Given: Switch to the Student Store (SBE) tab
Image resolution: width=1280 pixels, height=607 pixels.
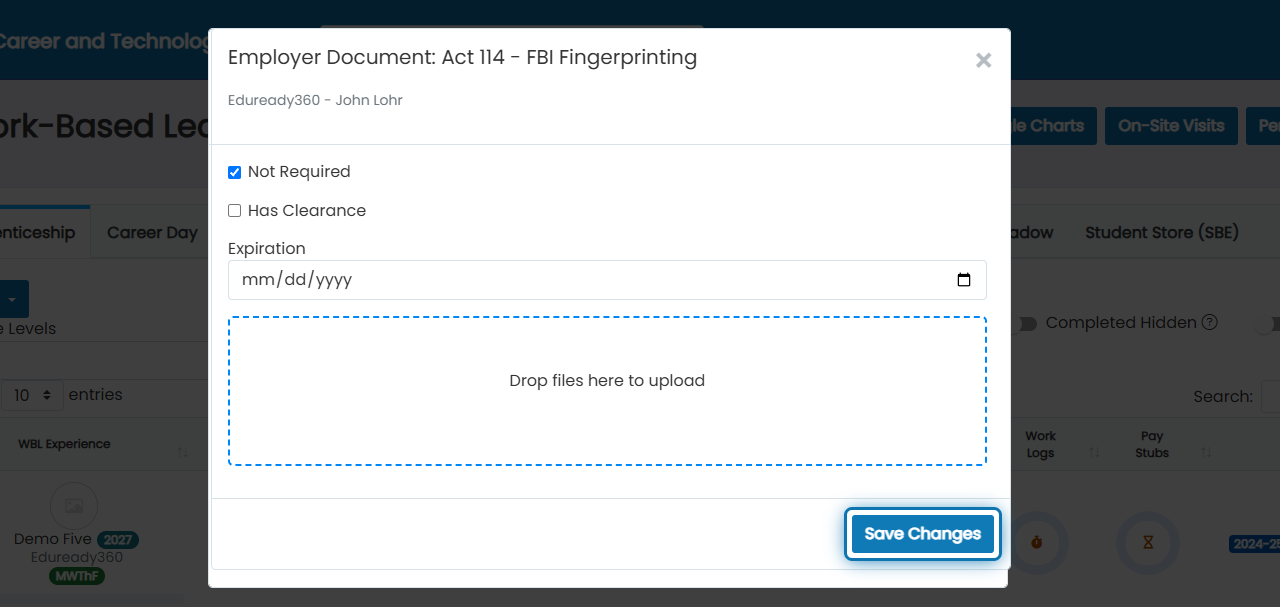Looking at the screenshot, I should [x=1162, y=232].
